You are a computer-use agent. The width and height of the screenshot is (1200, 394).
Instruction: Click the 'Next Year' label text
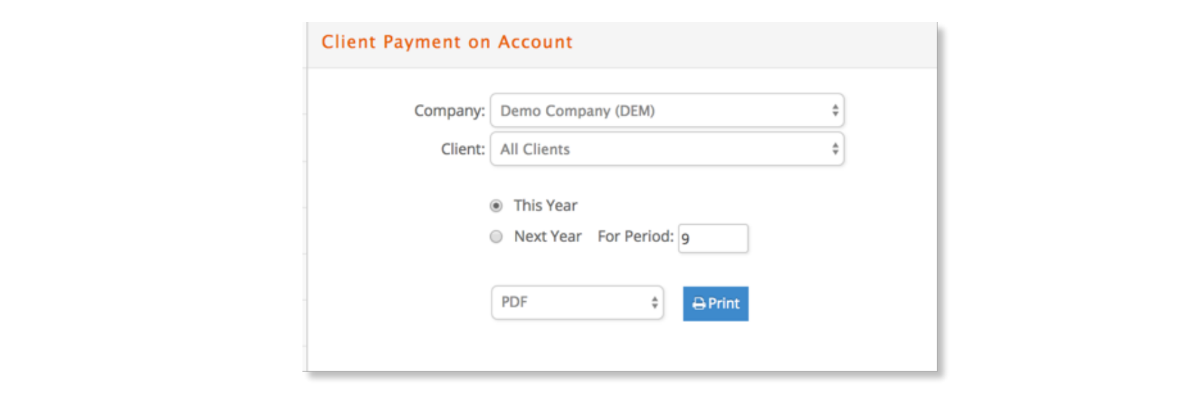(548, 238)
